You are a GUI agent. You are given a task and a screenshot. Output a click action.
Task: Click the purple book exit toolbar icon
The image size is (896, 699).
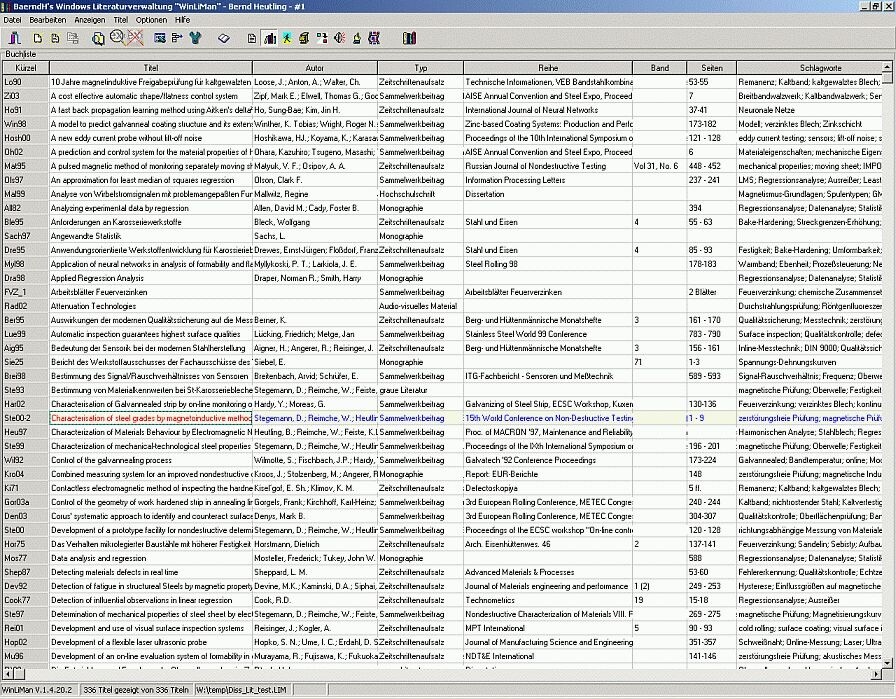pyautogui.click(x=15, y=38)
